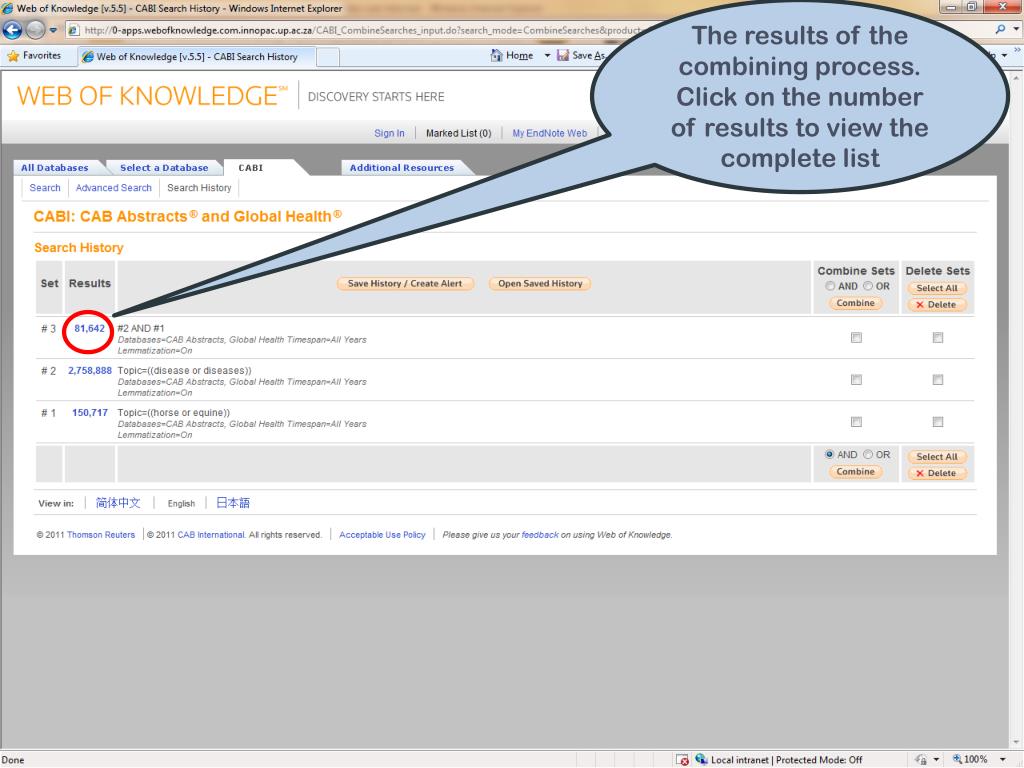Go to Advanced Search sub-tab

(x=114, y=188)
